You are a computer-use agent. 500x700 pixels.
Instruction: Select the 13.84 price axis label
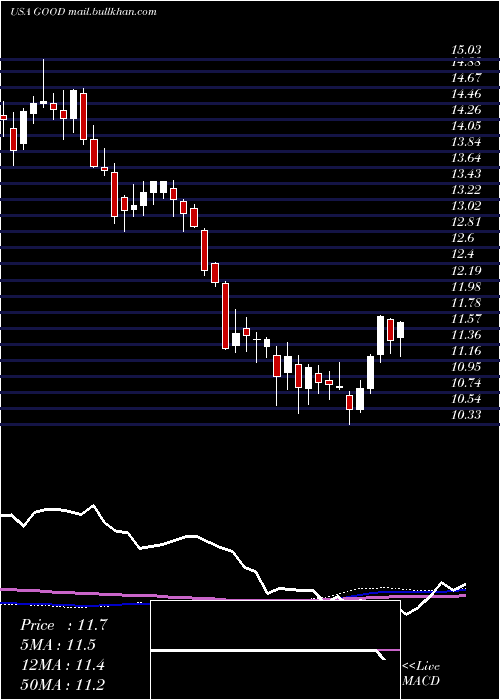click(466, 142)
